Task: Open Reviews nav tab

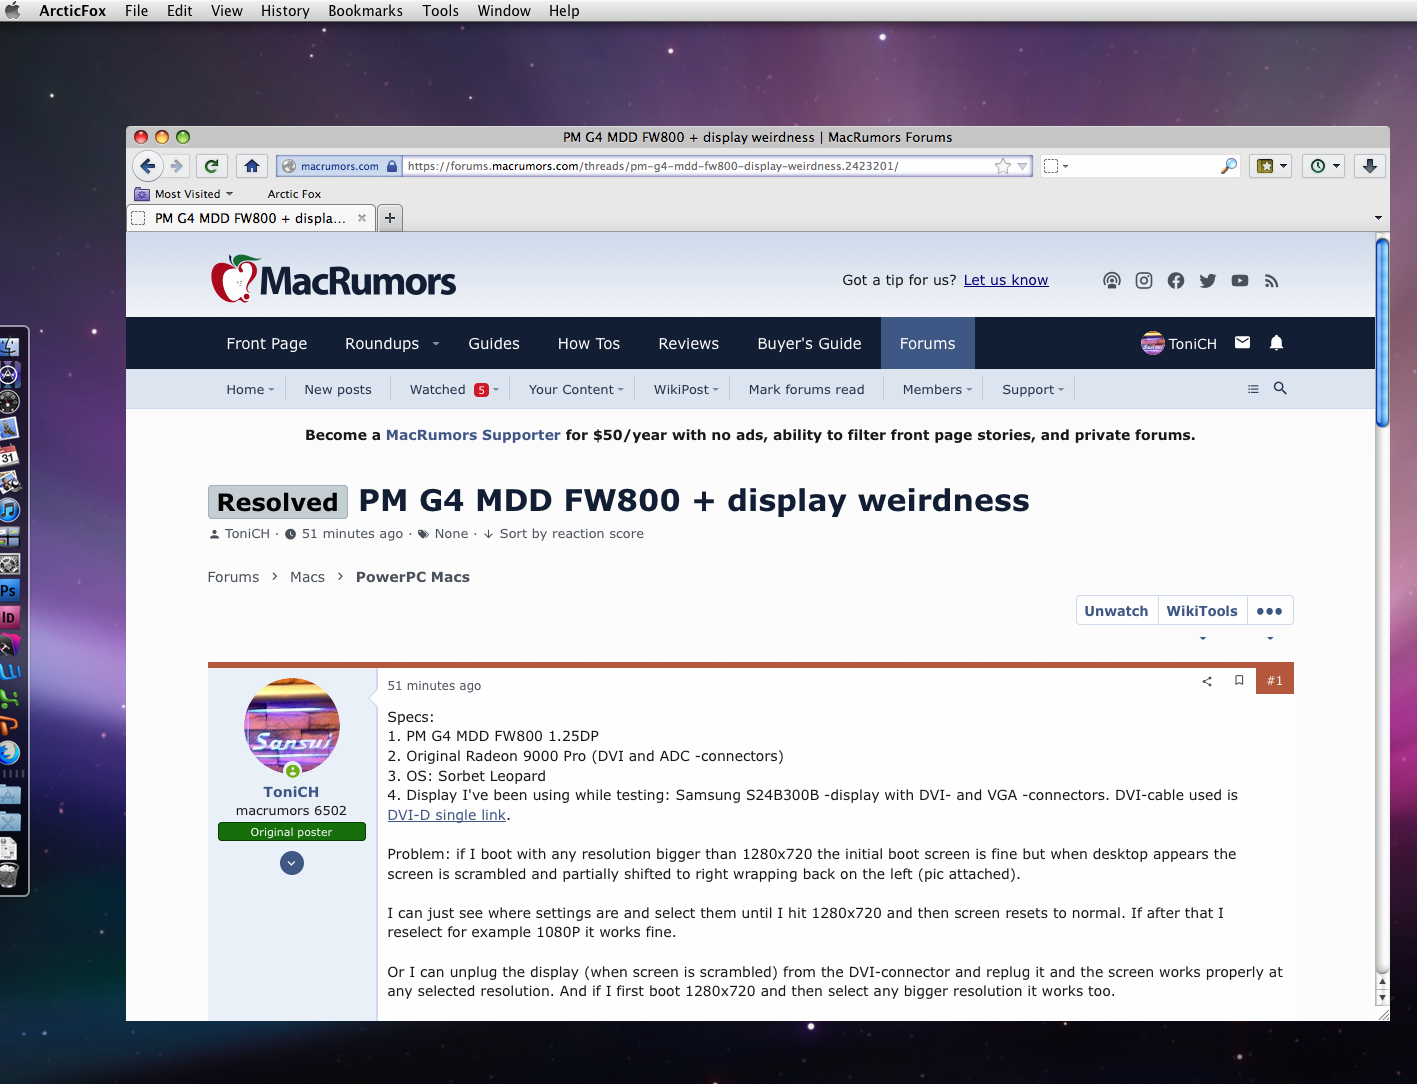Action: pos(688,344)
